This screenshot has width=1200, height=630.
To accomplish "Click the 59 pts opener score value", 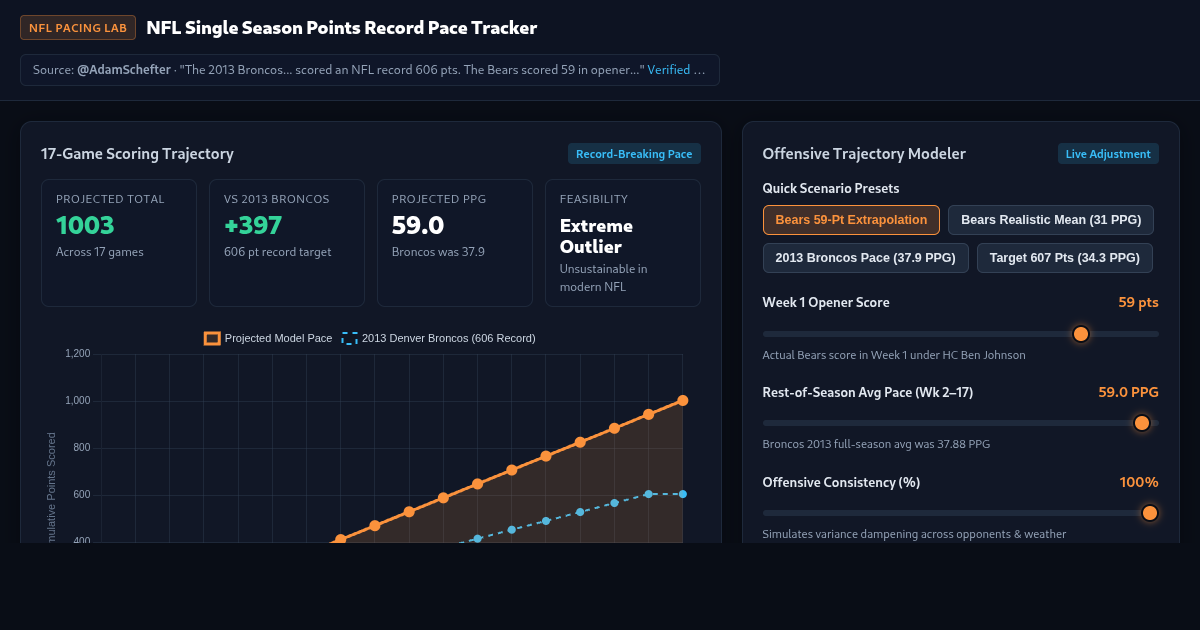I will coord(1138,302).
